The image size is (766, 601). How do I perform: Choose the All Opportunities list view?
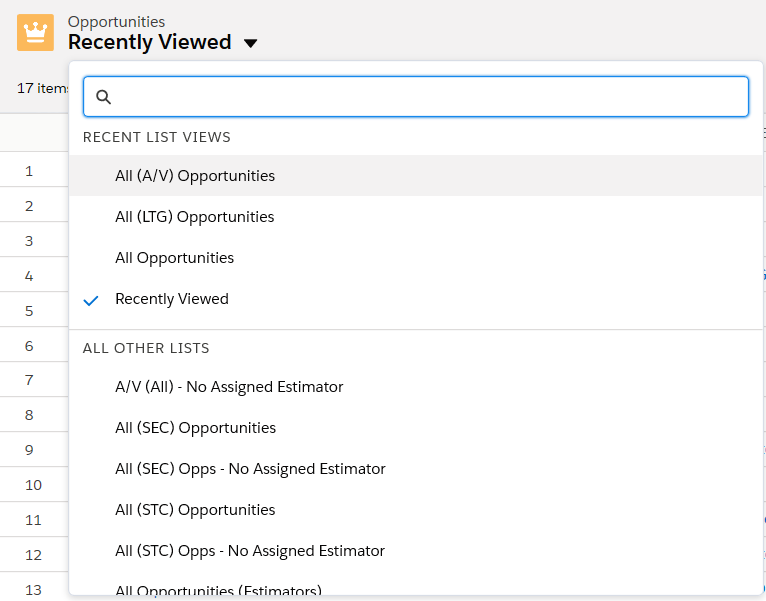[x=174, y=258]
